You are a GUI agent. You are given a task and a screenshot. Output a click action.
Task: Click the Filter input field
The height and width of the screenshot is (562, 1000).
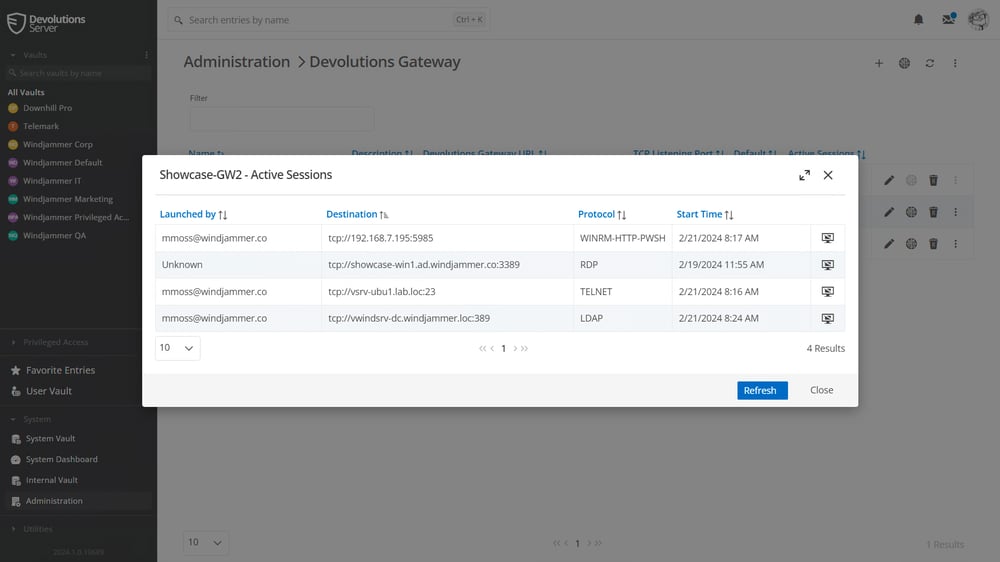tap(281, 119)
